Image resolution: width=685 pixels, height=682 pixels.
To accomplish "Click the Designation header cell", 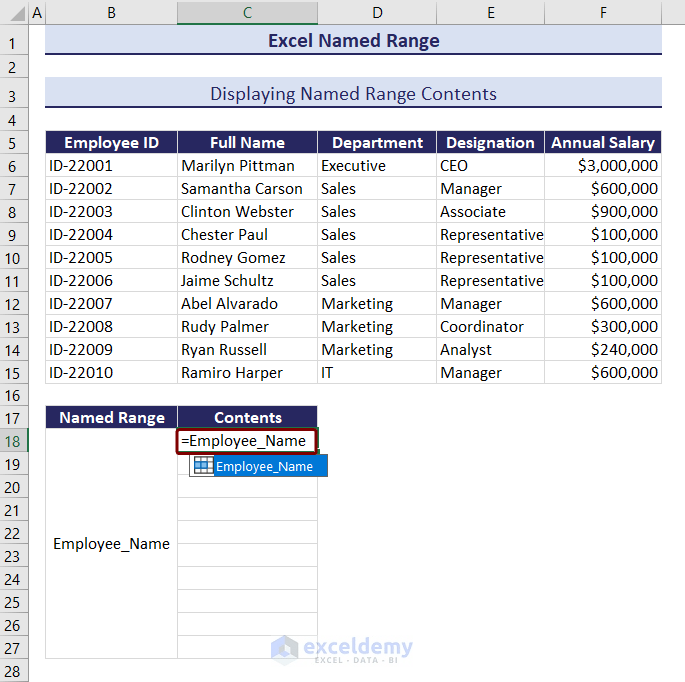I will [491, 142].
